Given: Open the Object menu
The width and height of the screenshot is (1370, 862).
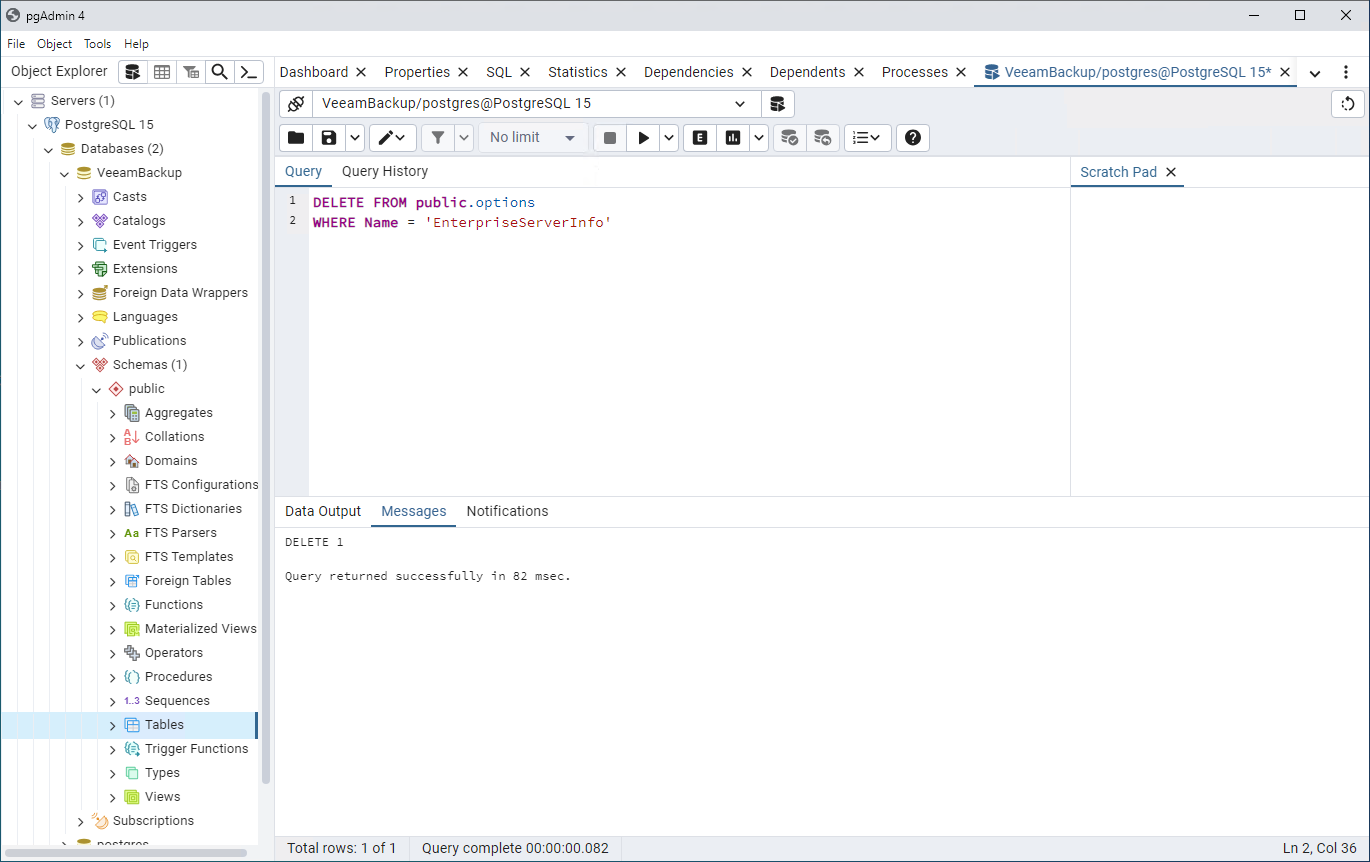Looking at the screenshot, I should (55, 44).
